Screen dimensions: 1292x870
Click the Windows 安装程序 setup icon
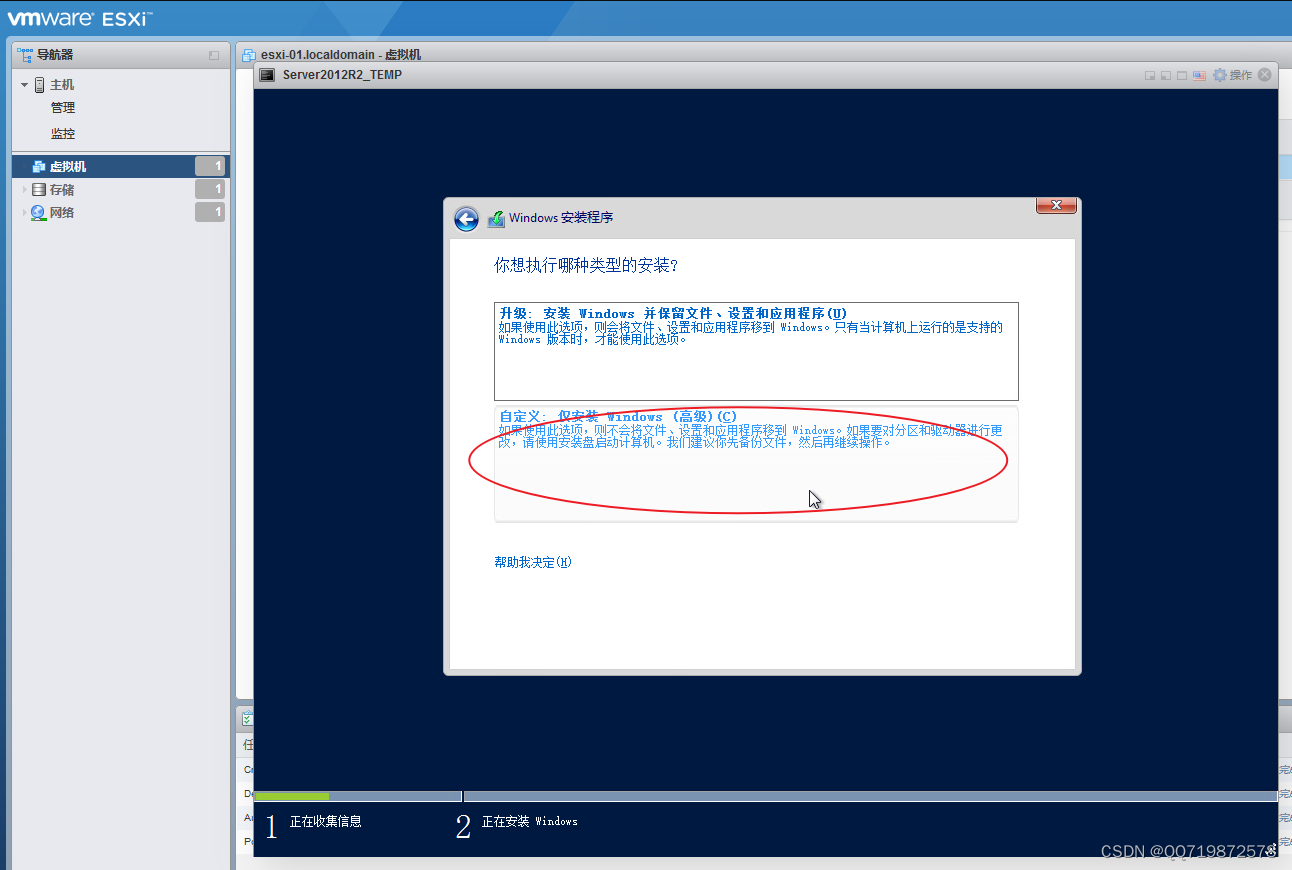click(496, 219)
